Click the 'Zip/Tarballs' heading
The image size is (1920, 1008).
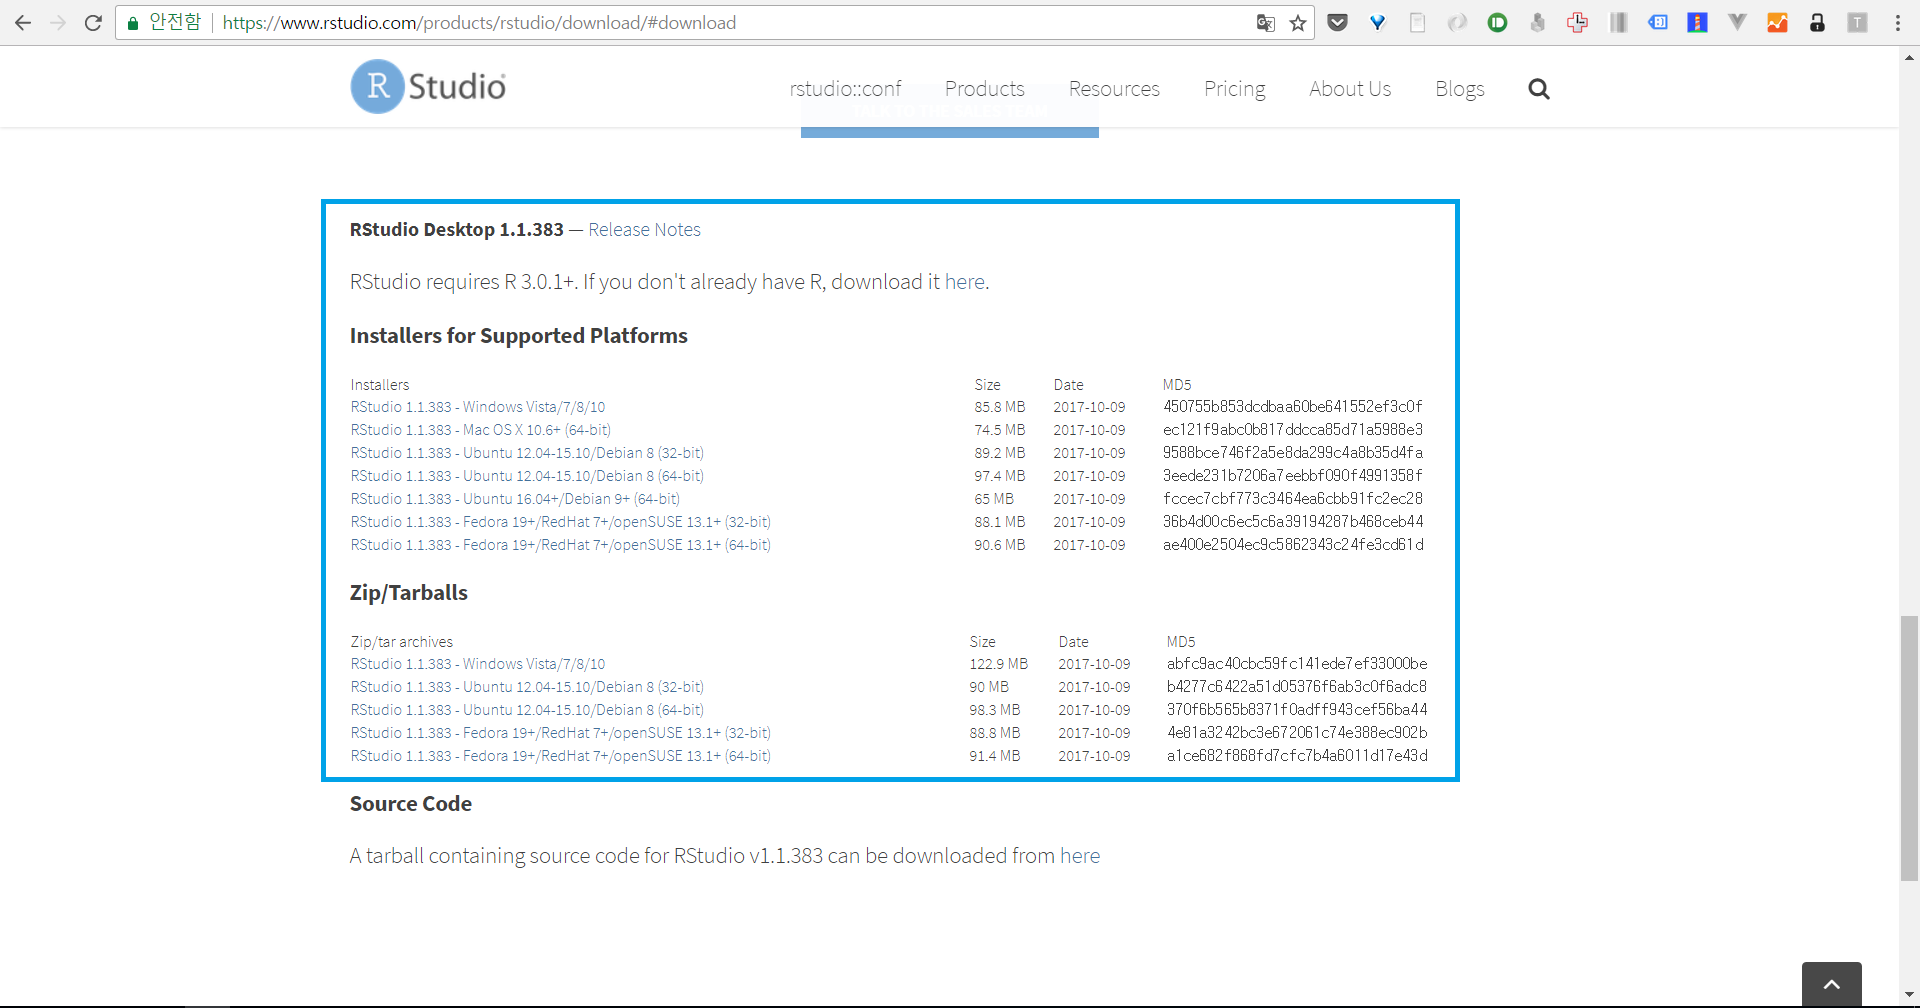coord(409,593)
